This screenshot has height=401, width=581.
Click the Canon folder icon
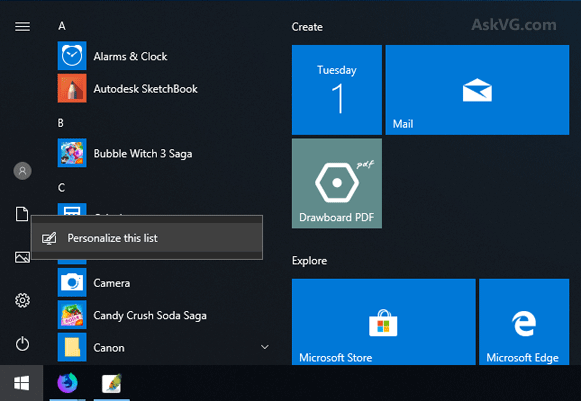(72, 347)
